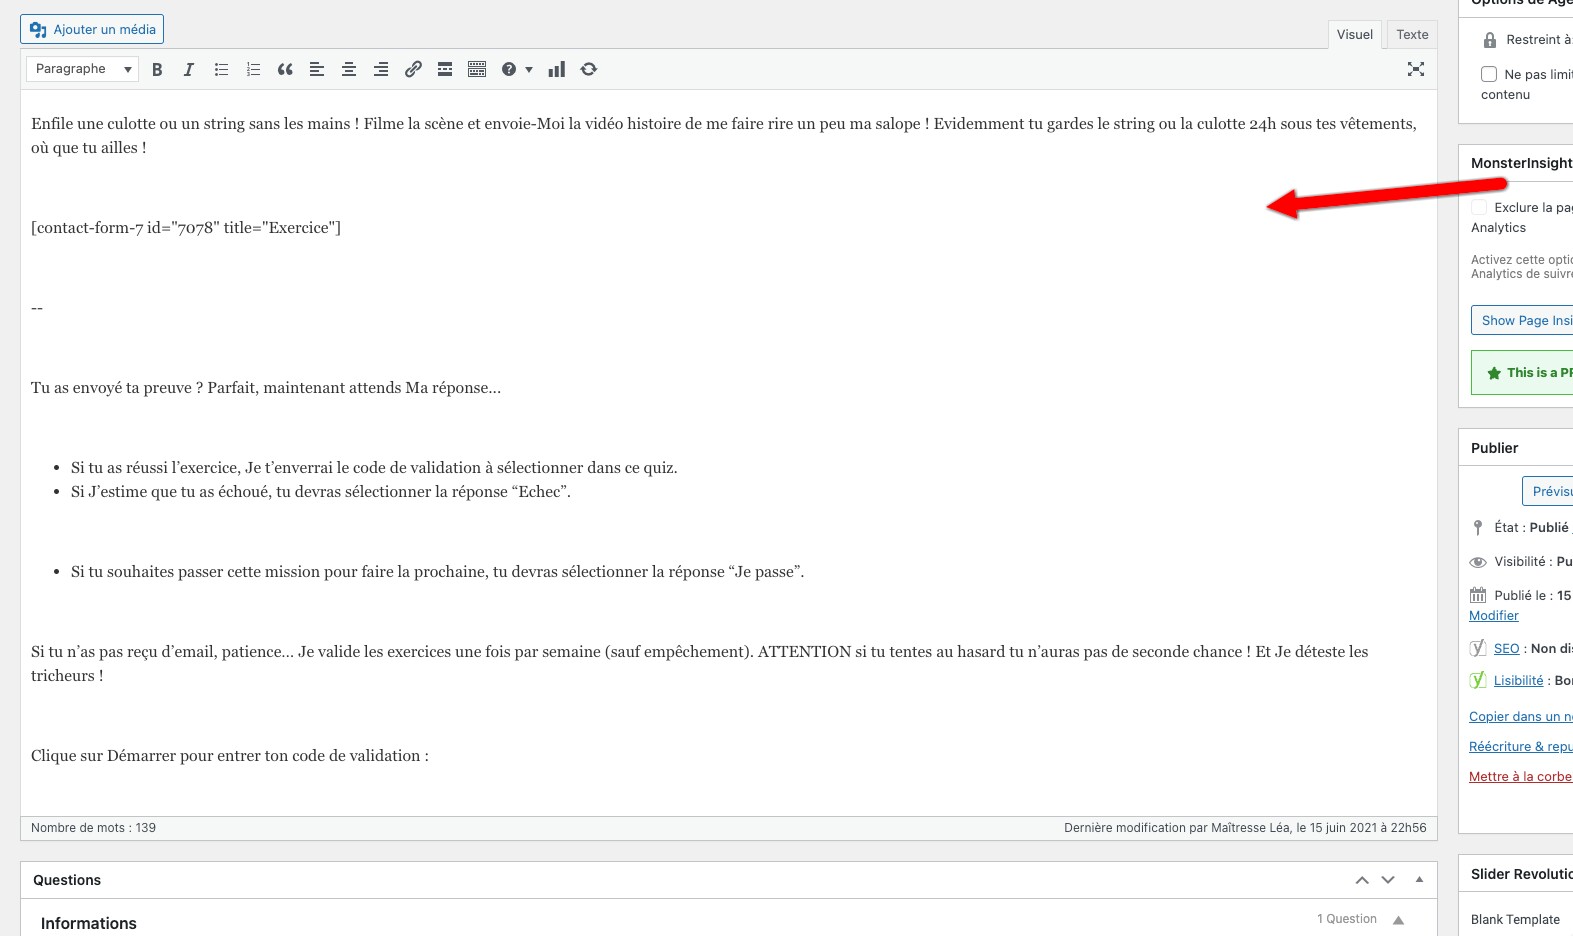Enter distraction-free fullscreen writing mode
The width and height of the screenshot is (1573, 936).
coord(1416,69)
